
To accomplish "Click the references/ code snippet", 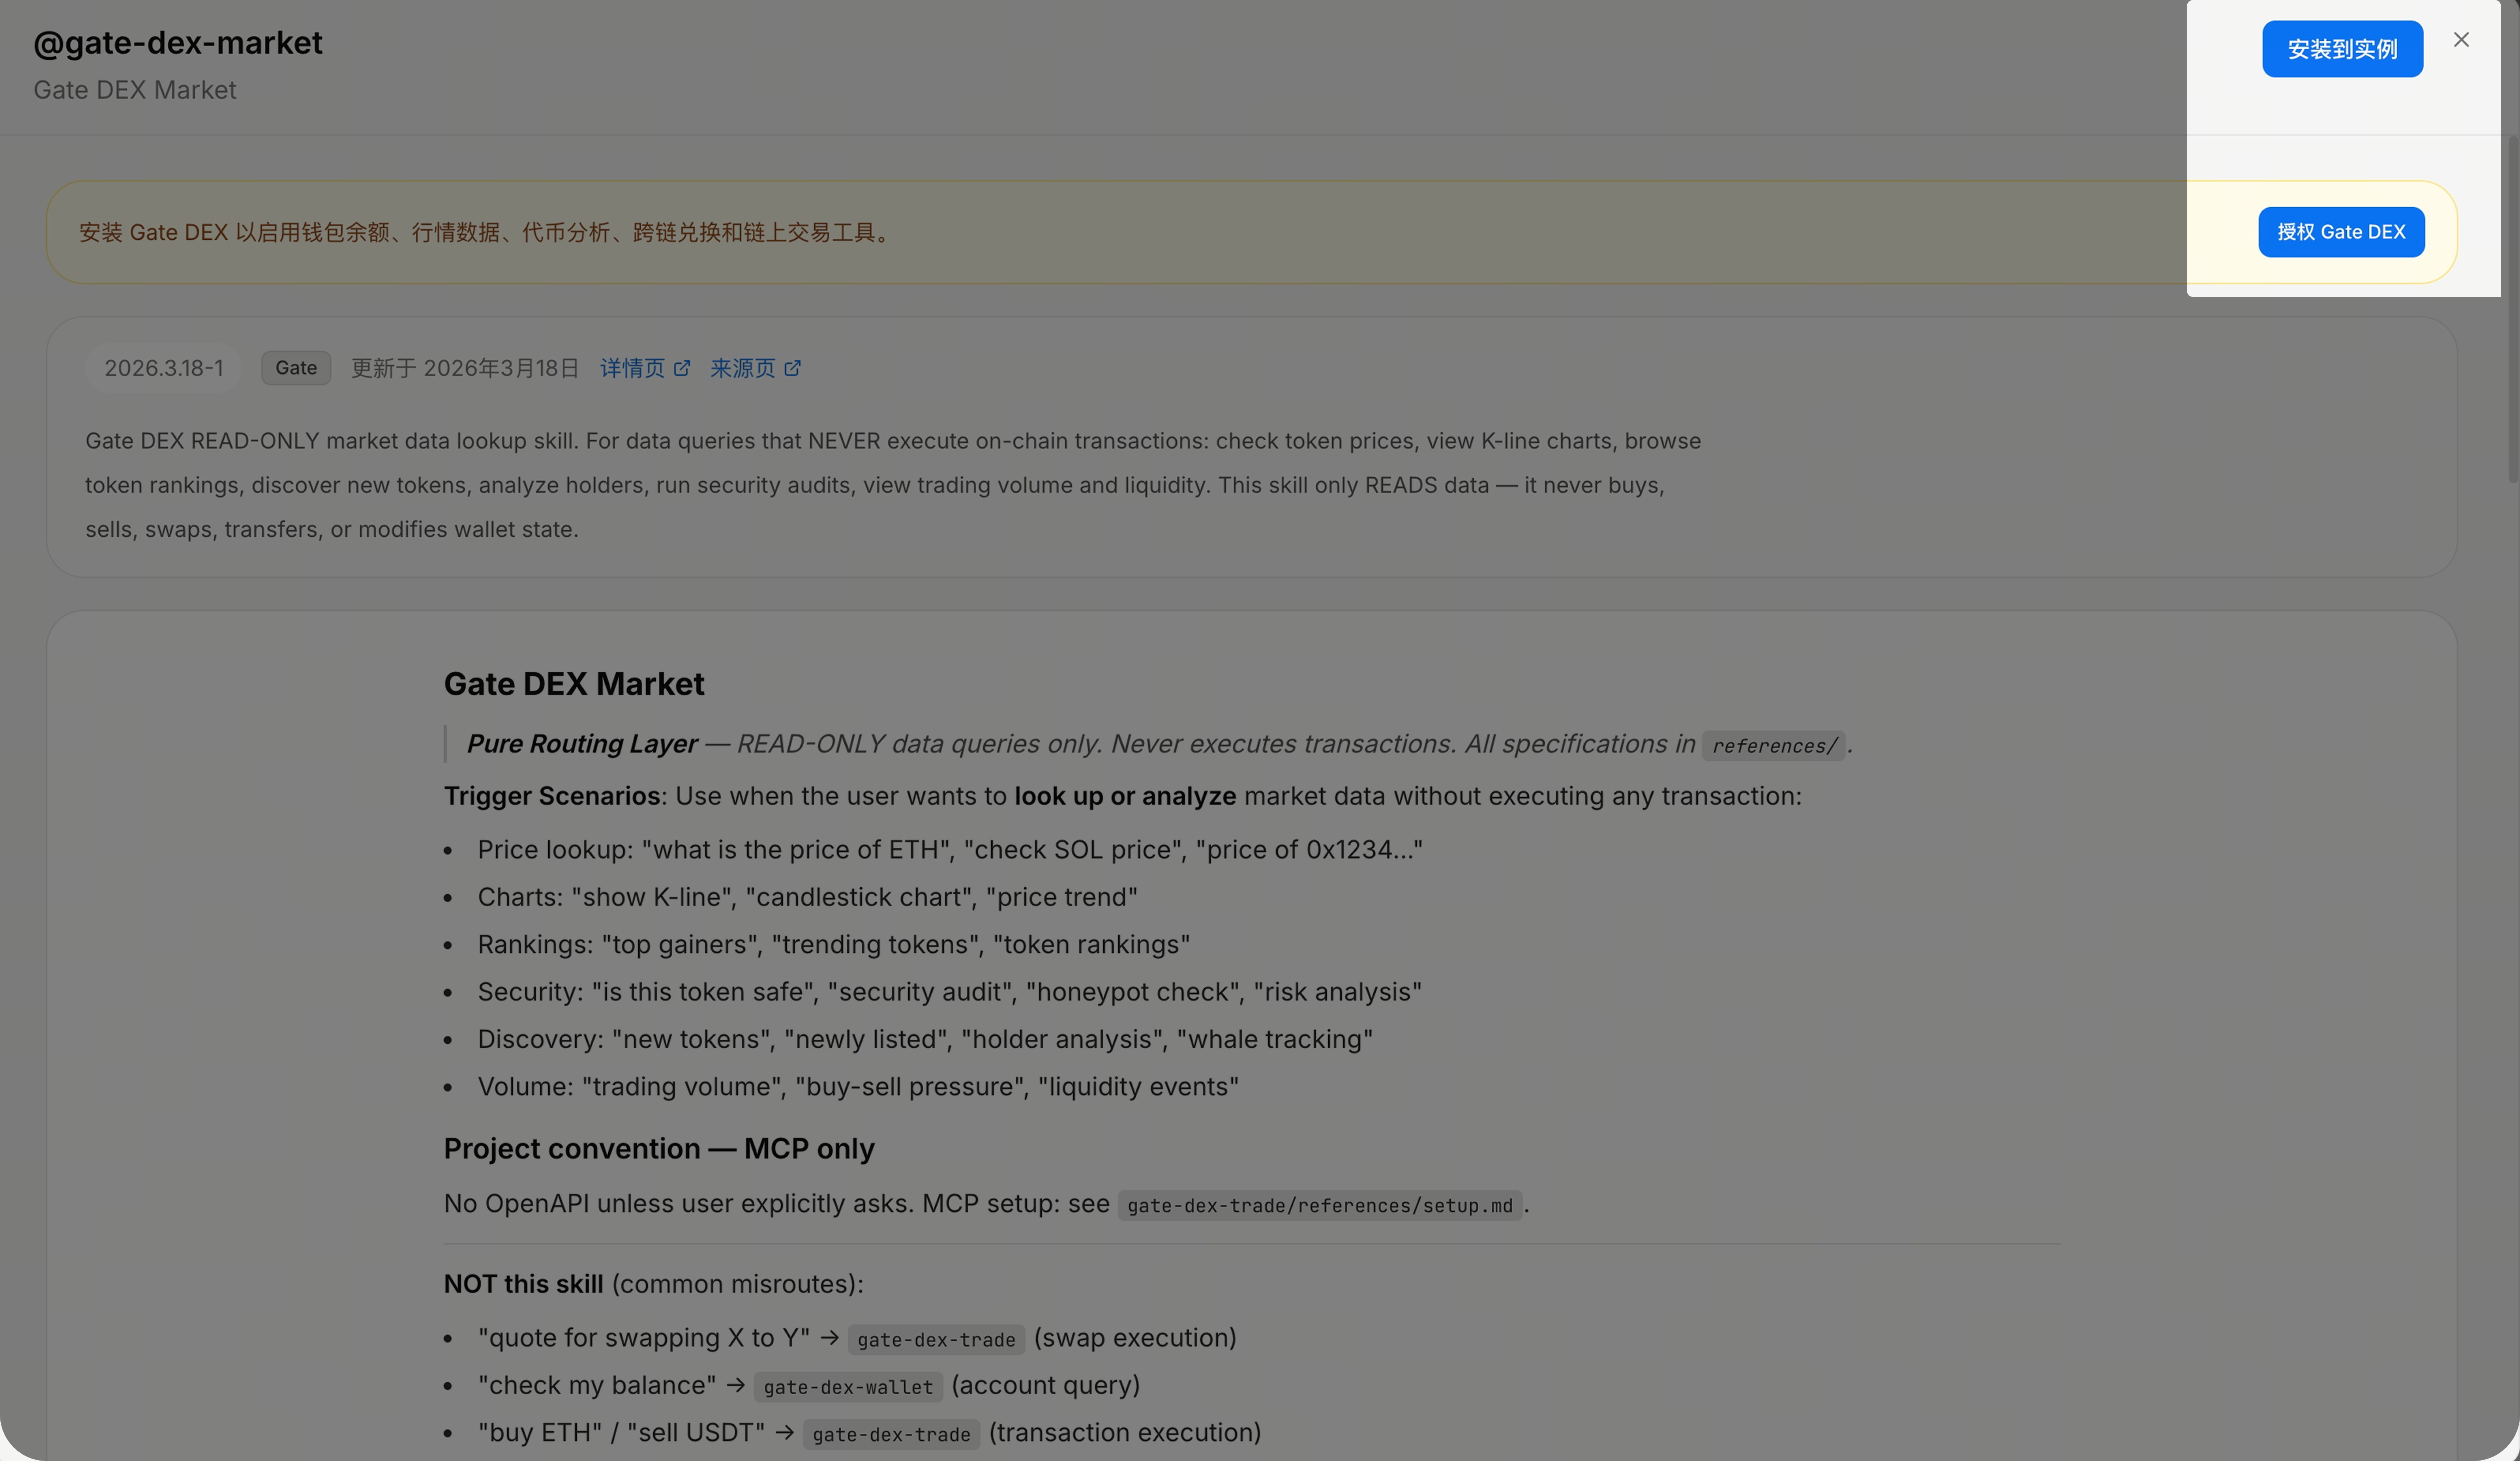I will [1773, 746].
